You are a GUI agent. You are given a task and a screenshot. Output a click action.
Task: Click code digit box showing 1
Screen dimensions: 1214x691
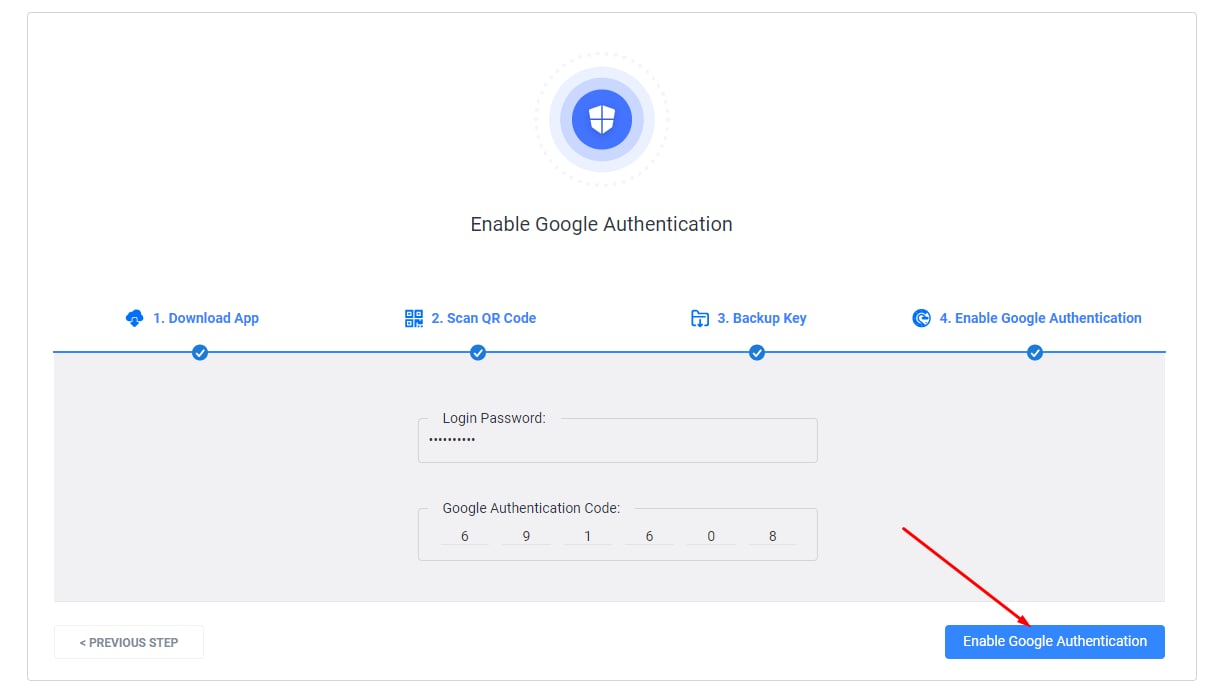588,536
